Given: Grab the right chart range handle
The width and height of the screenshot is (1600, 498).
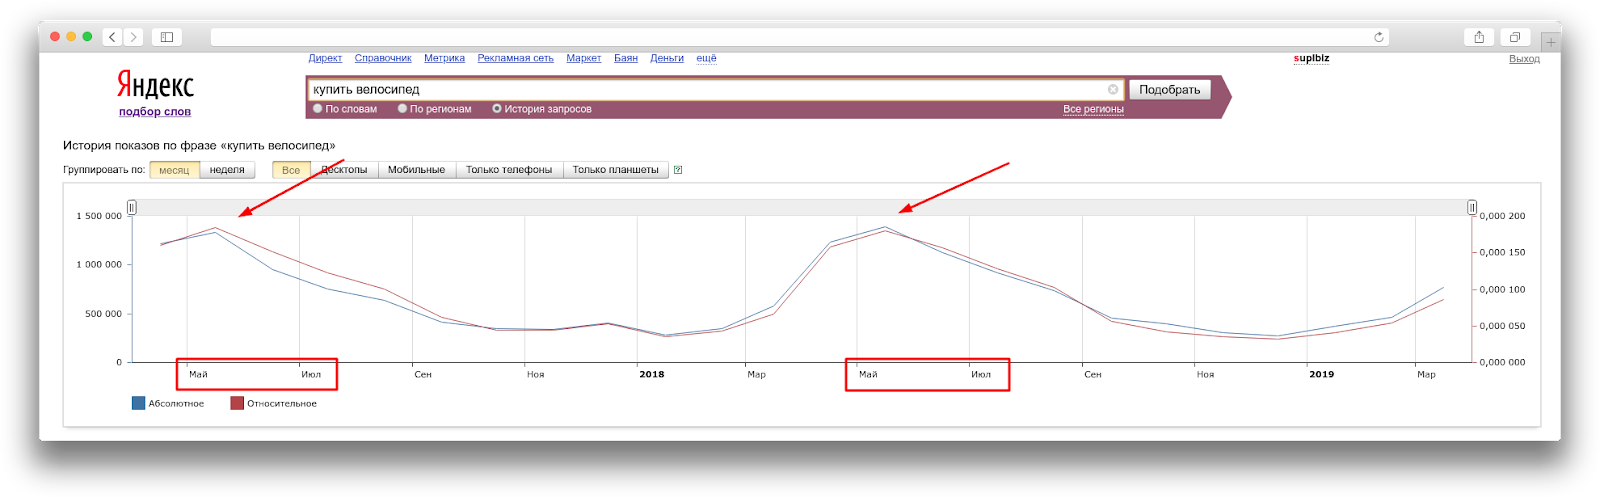Looking at the screenshot, I should 1472,207.
